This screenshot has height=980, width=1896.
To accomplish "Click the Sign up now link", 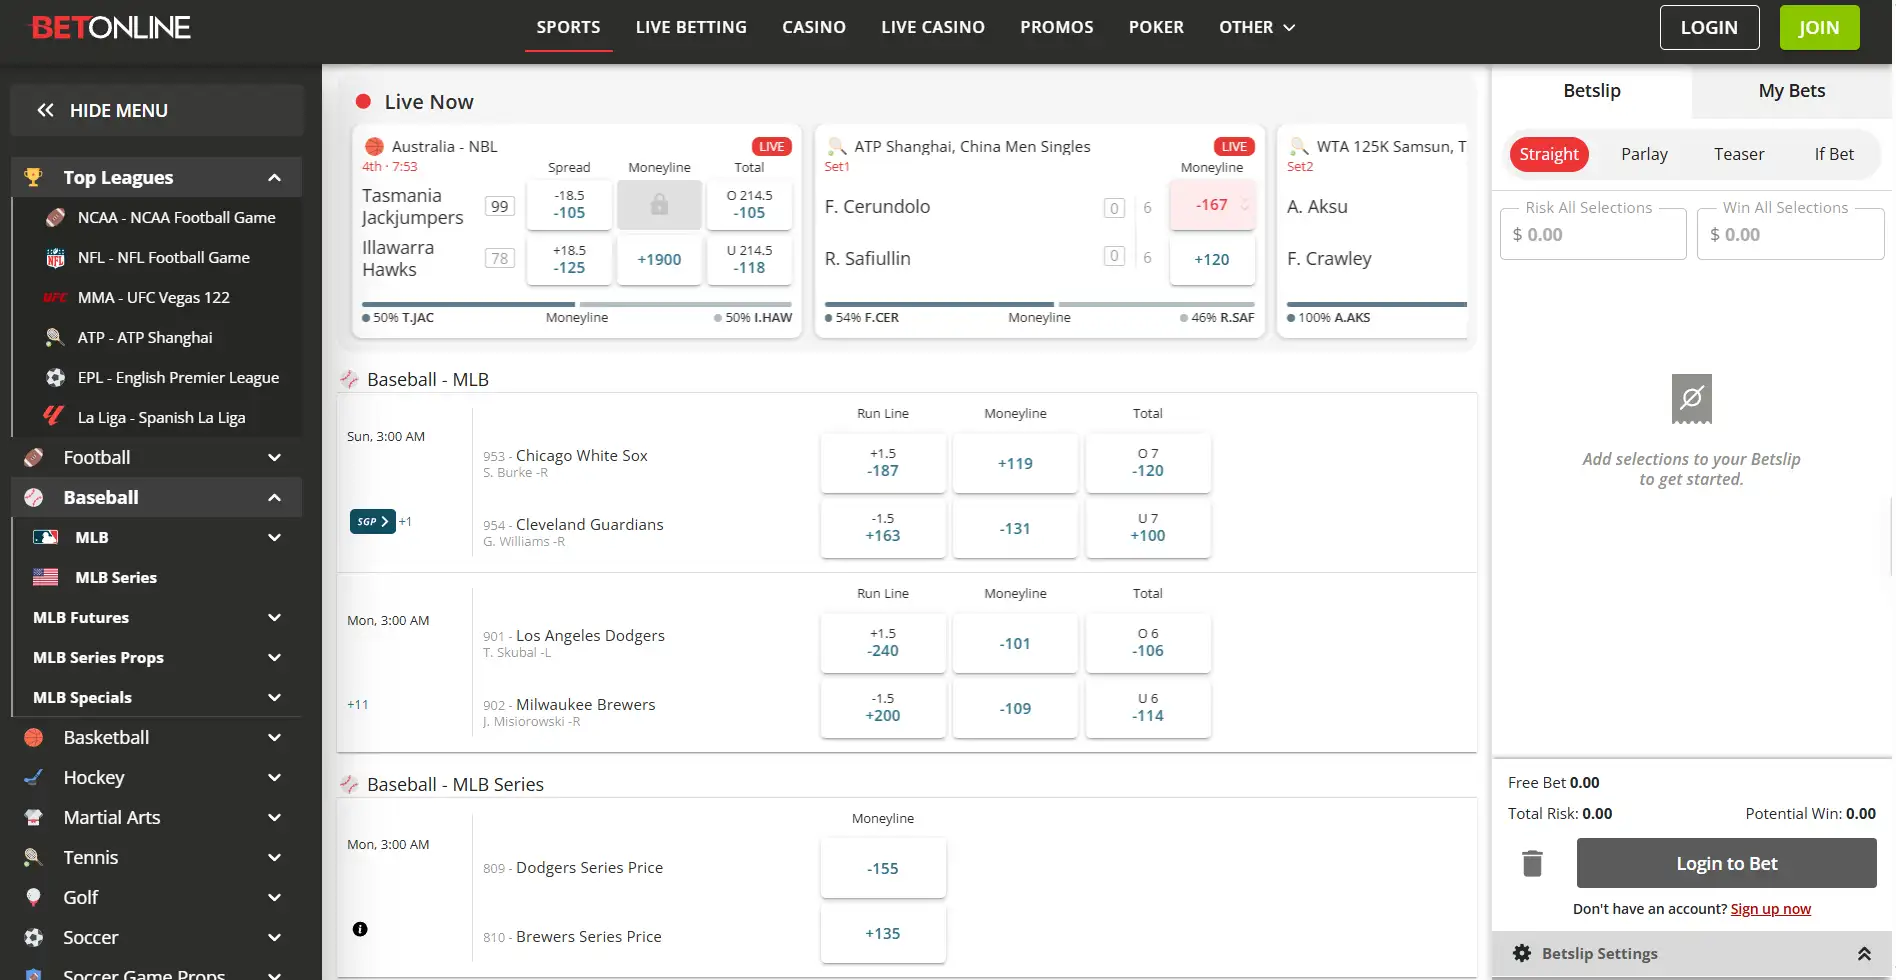I will click(x=1770, y=909).
